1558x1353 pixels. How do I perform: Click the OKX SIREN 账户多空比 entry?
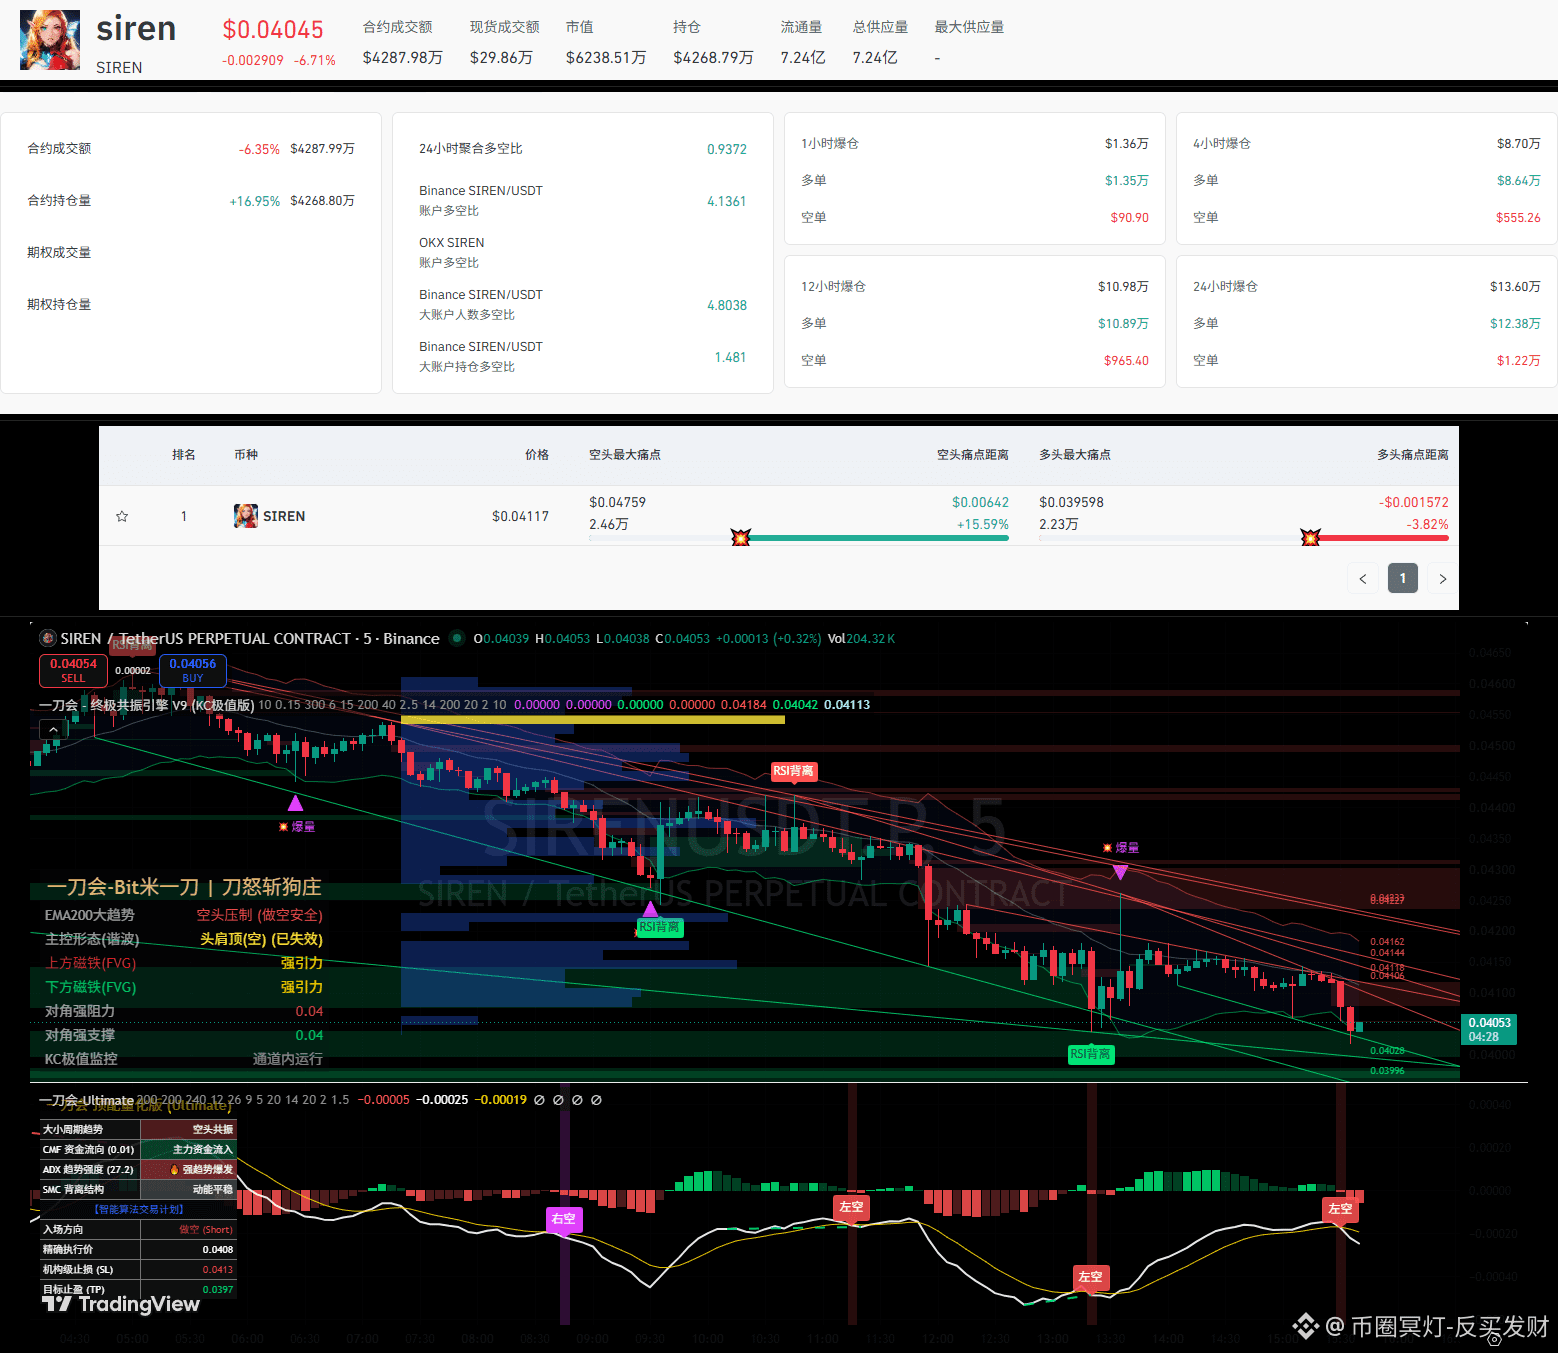pos(452,253)
